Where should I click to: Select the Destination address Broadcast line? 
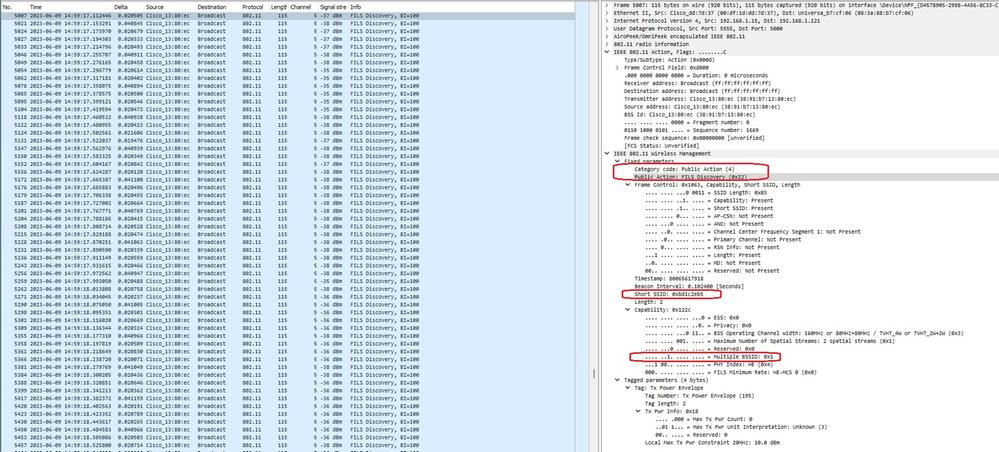[x=701, y=91]
